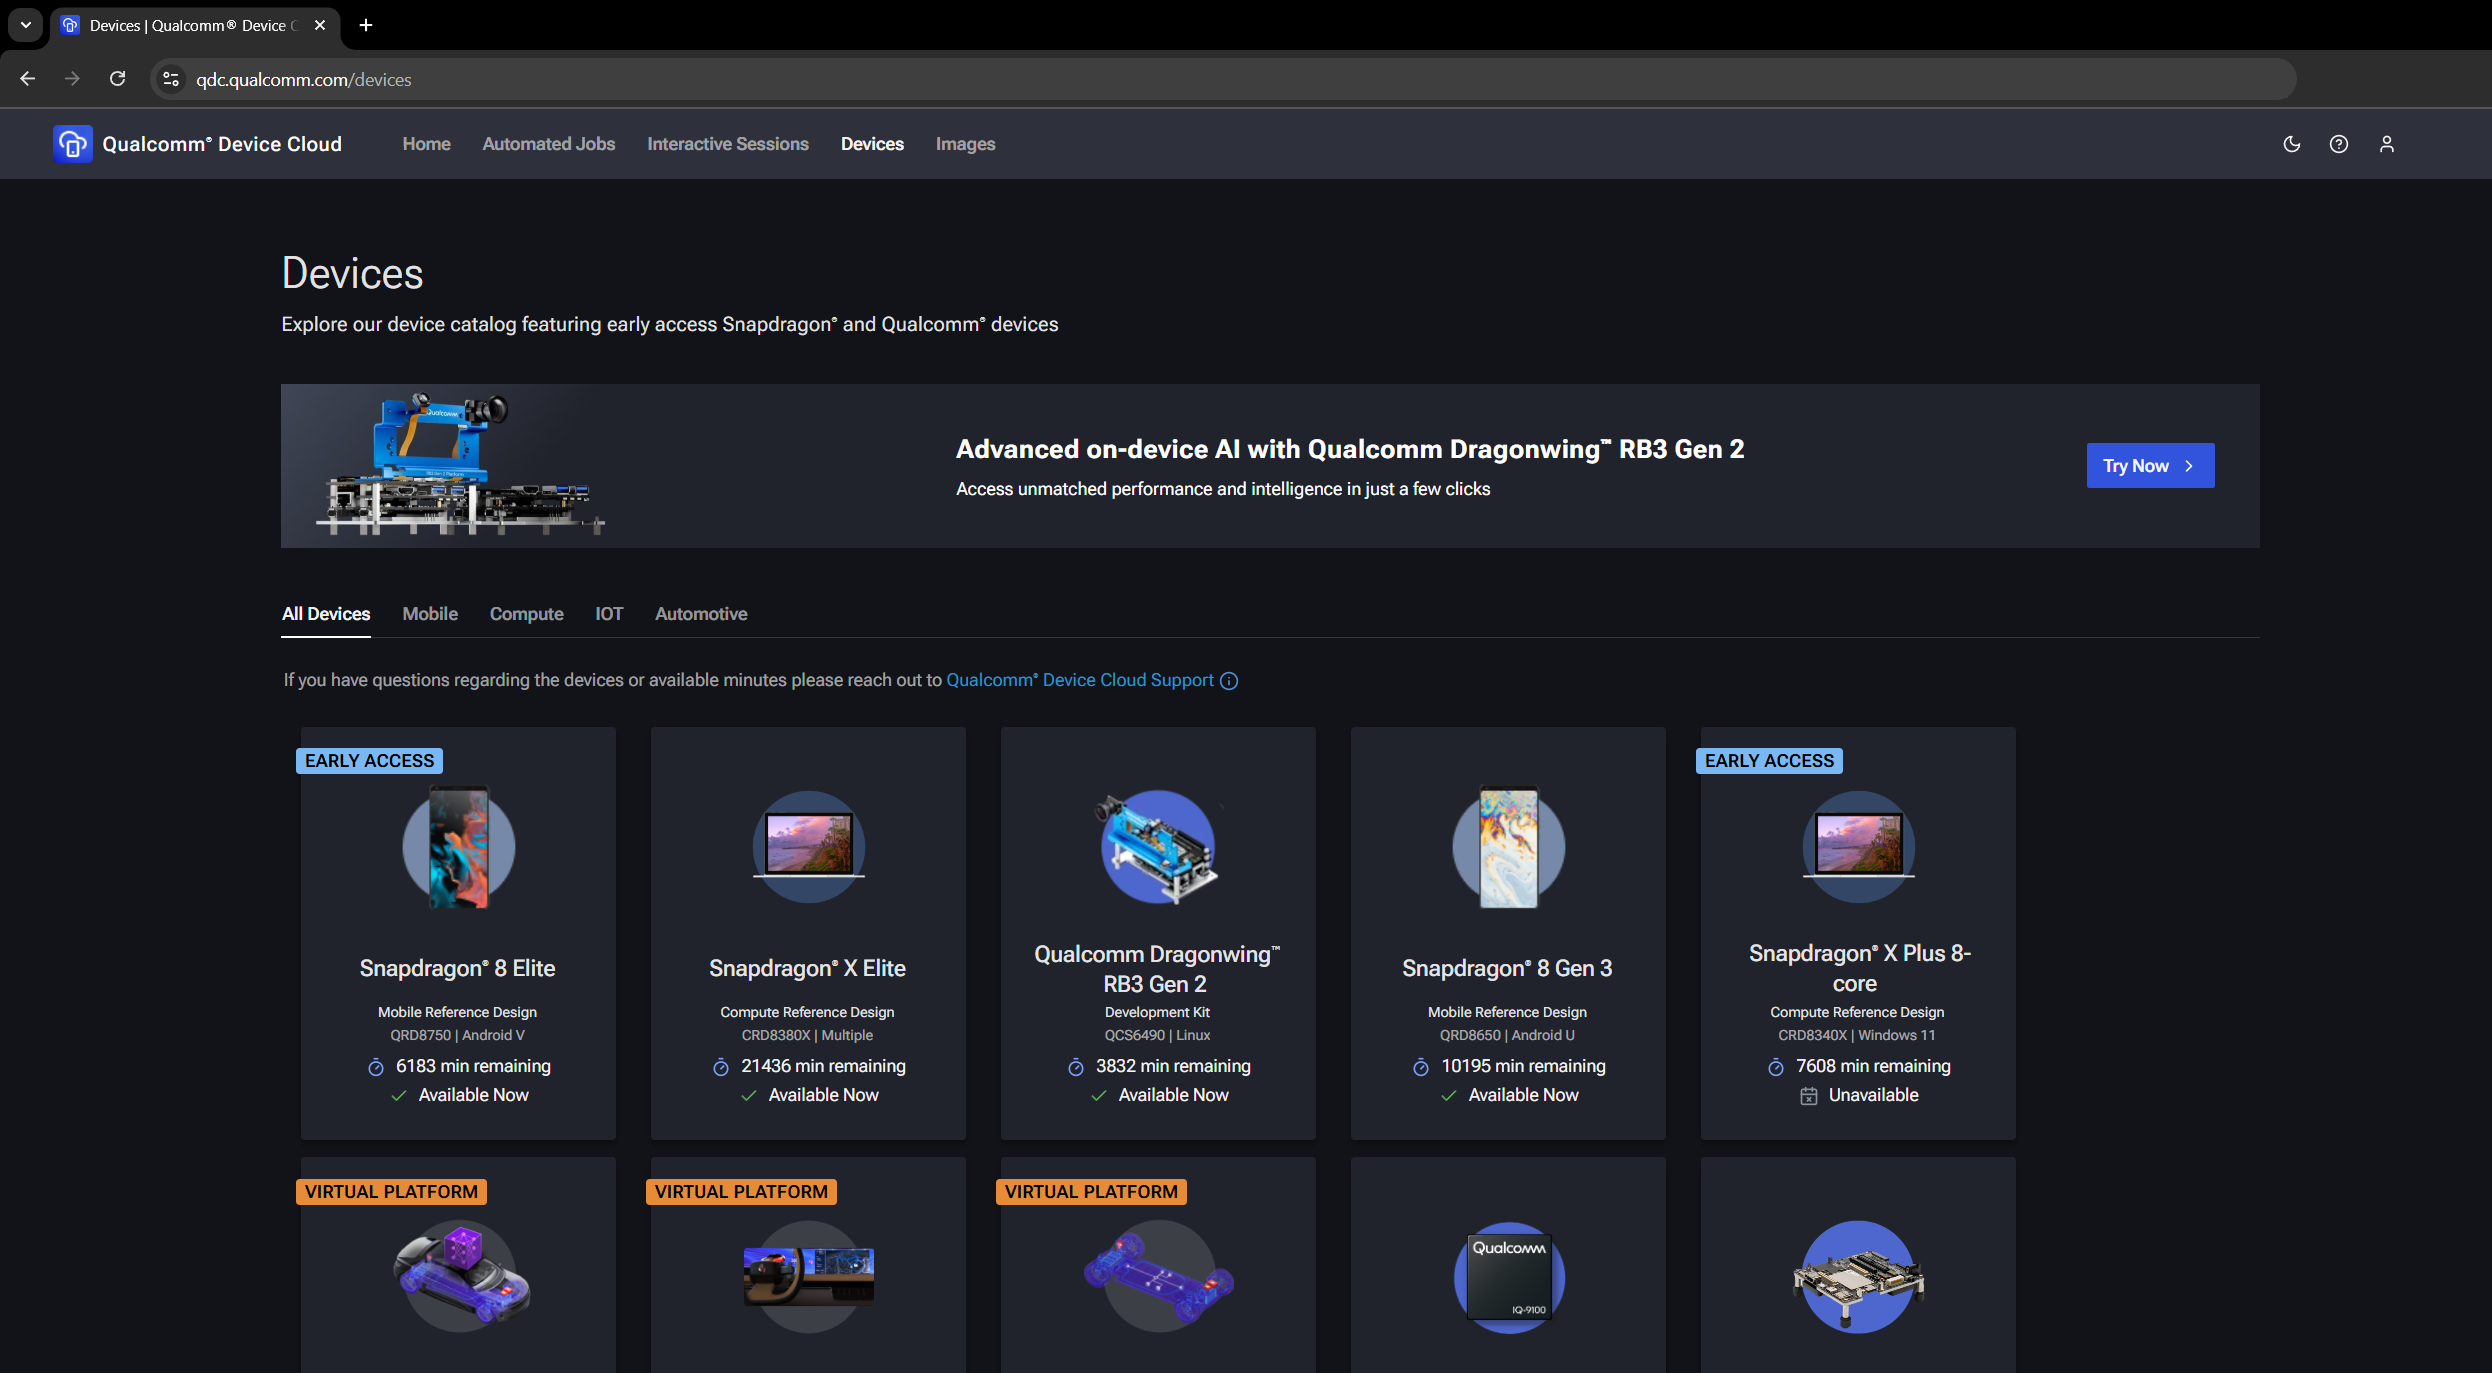Viewport: 2492px width, 1373px height.
Task: Switch to the Compute tab
Action: click(526, 614)
